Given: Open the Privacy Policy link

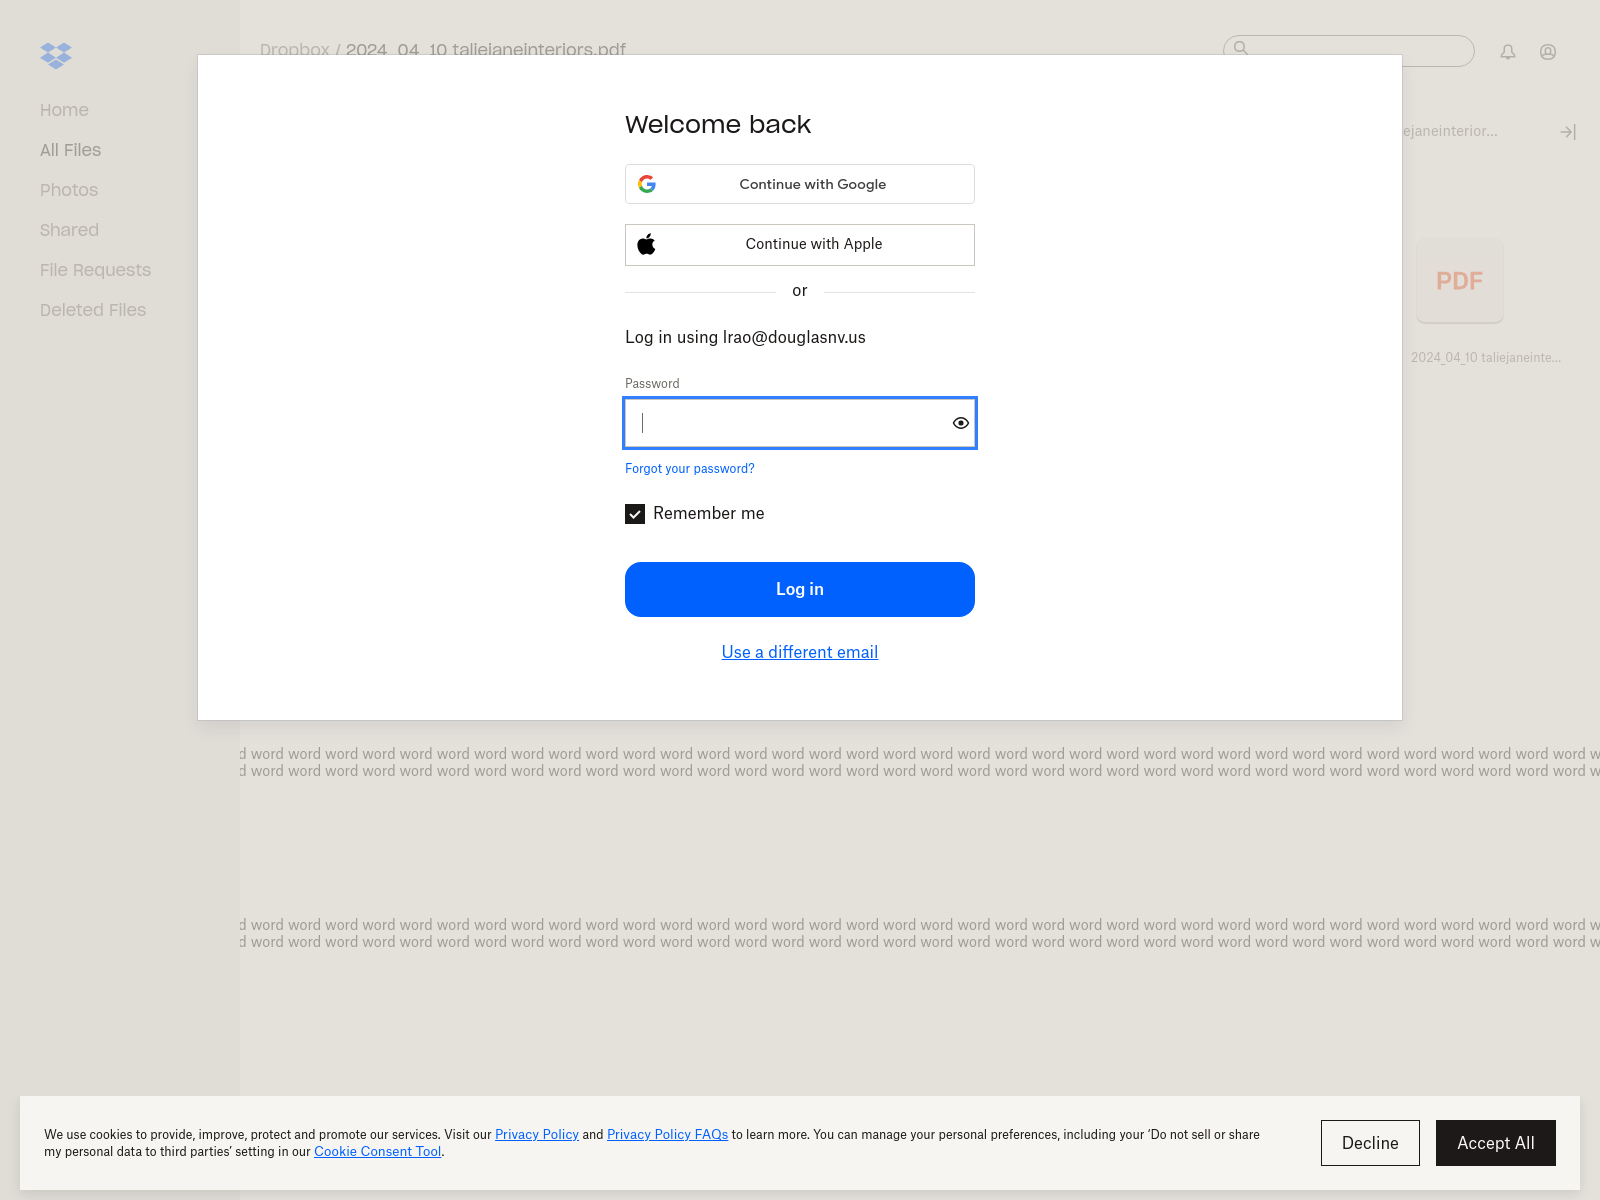Looking at the screenshot, I should [x=537, y=1134].
